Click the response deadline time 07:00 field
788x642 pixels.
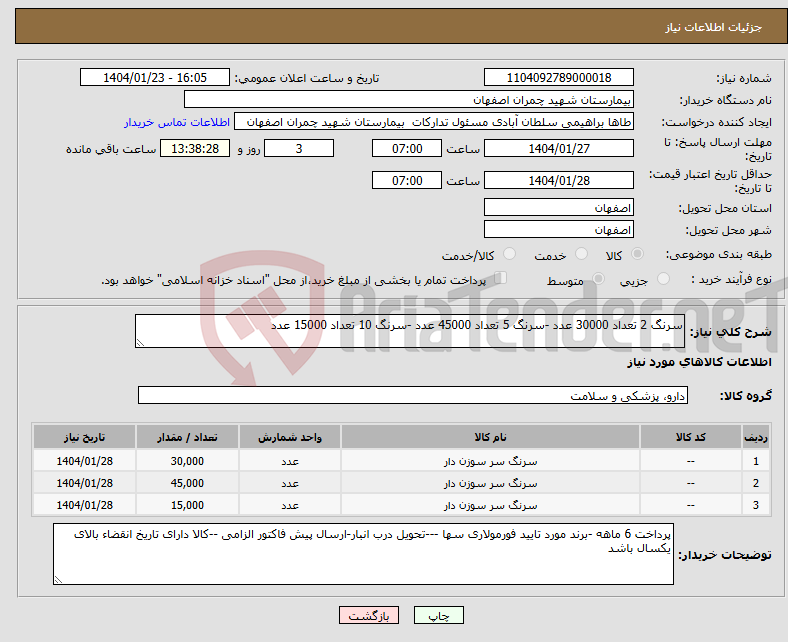(407, 148)
